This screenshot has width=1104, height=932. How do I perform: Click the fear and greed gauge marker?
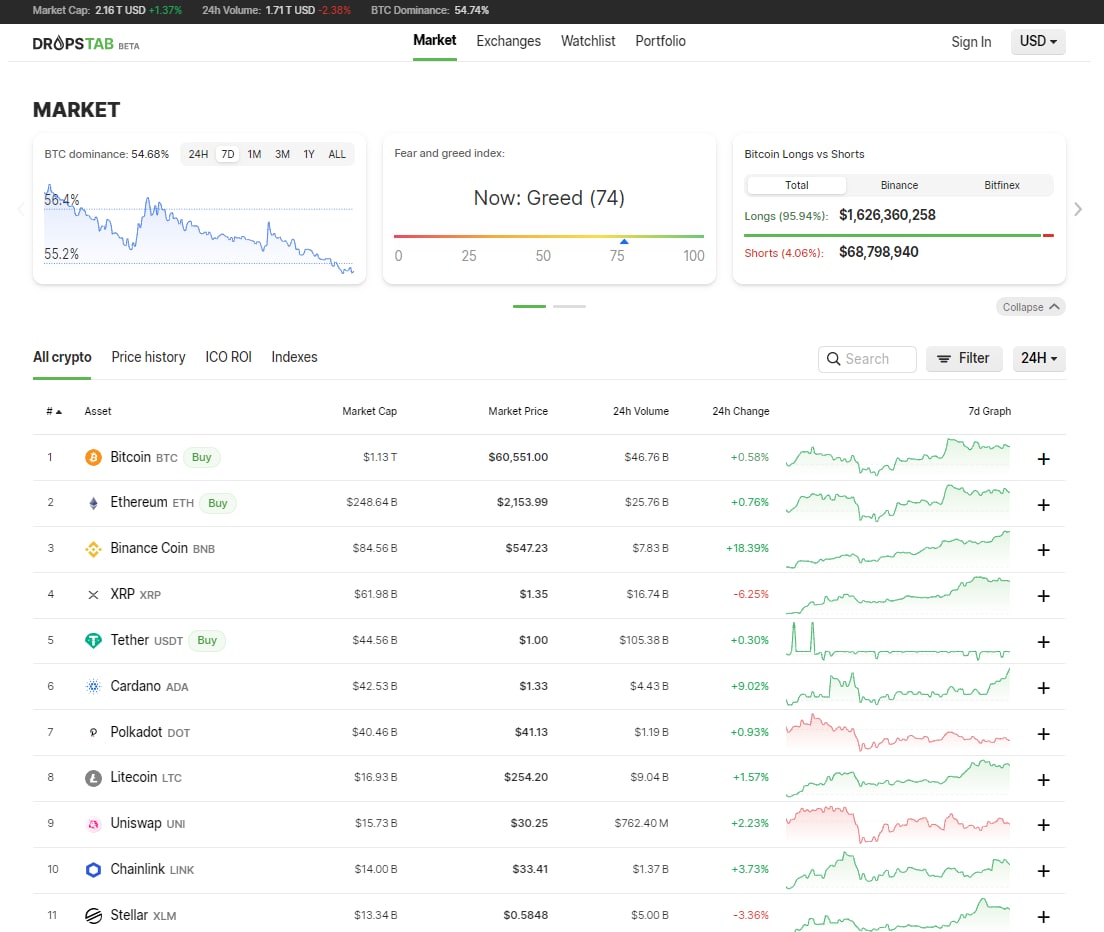tap(624, 241)
